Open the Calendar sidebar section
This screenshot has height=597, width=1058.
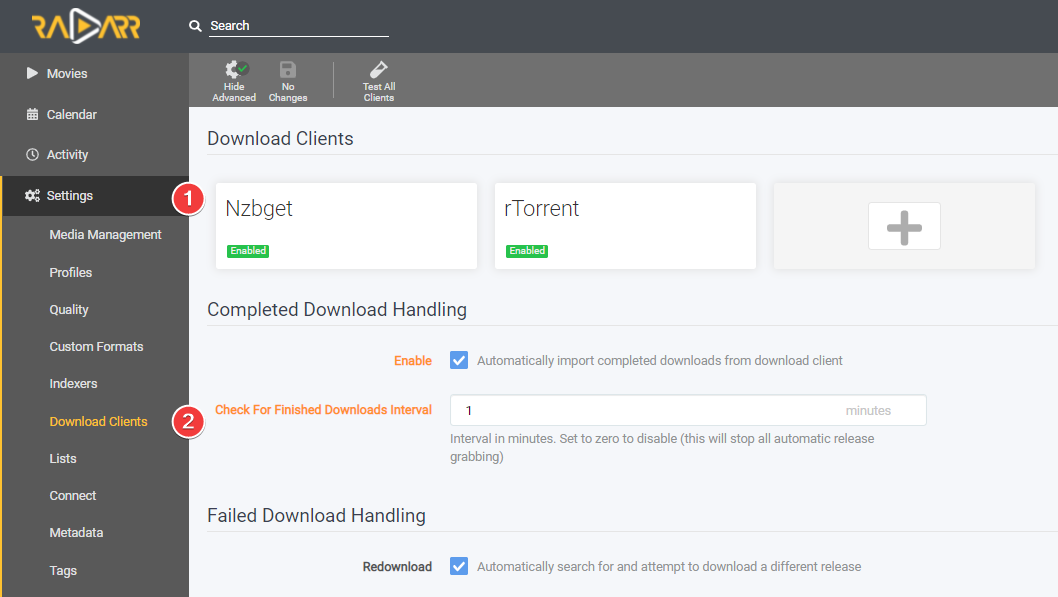click(x=70, y=114)
